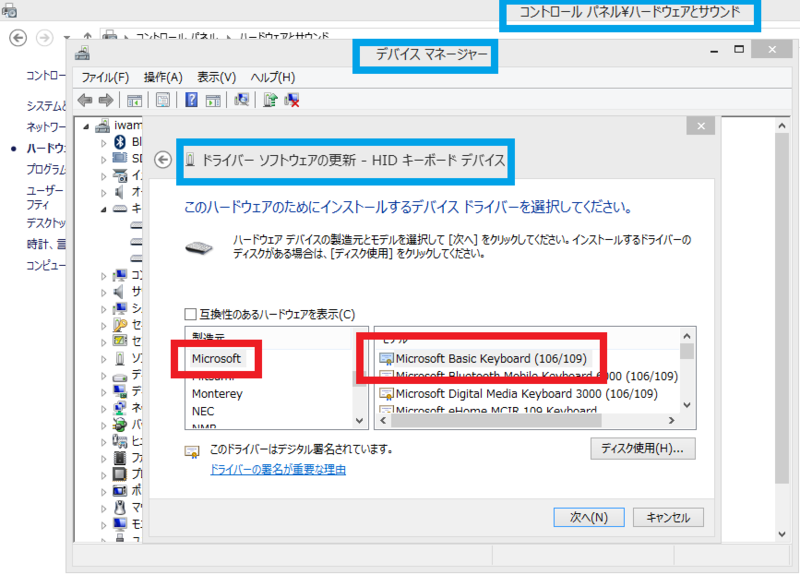This screenshot has width=800, height=575.
Task: Open ドライバーの署名が重要な理由 link
Action: pos(278,469)
